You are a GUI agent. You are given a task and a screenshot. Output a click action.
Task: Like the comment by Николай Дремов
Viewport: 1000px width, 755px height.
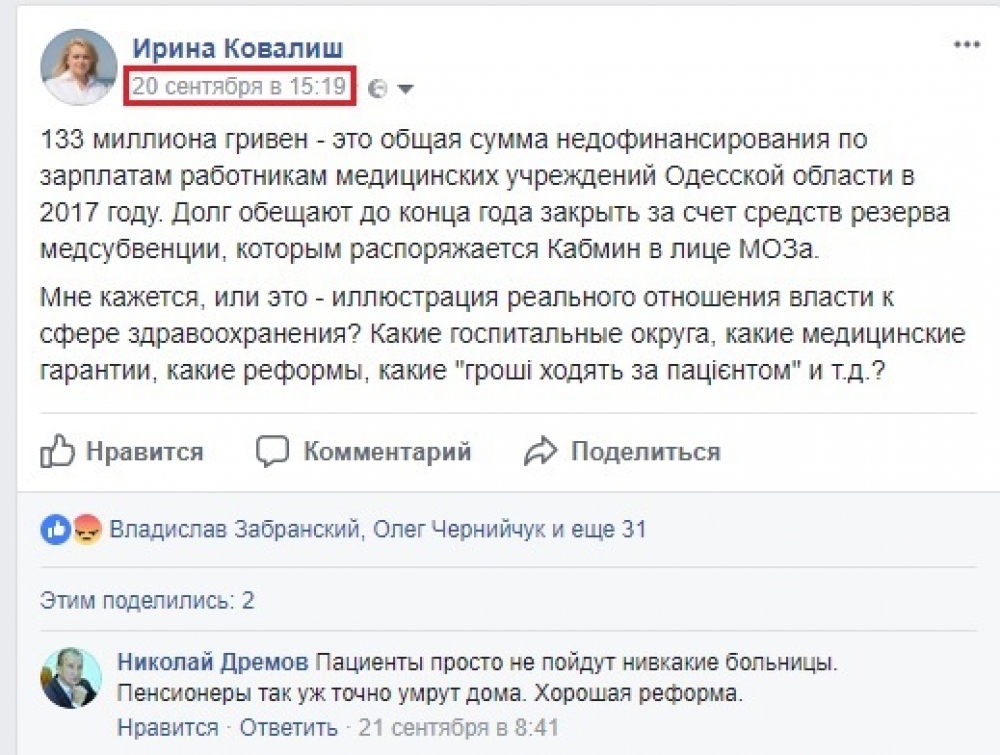pyautogui.click(x=167, y=727)
